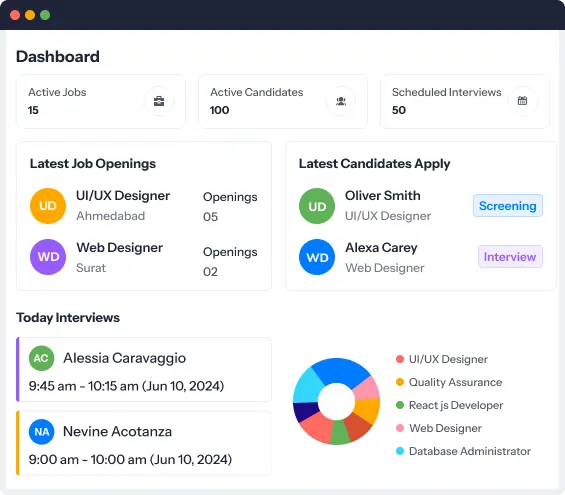Open the Web Designer job title in Latest Job Openings
Screen dimensions: 565x495
tap(120, 248)
